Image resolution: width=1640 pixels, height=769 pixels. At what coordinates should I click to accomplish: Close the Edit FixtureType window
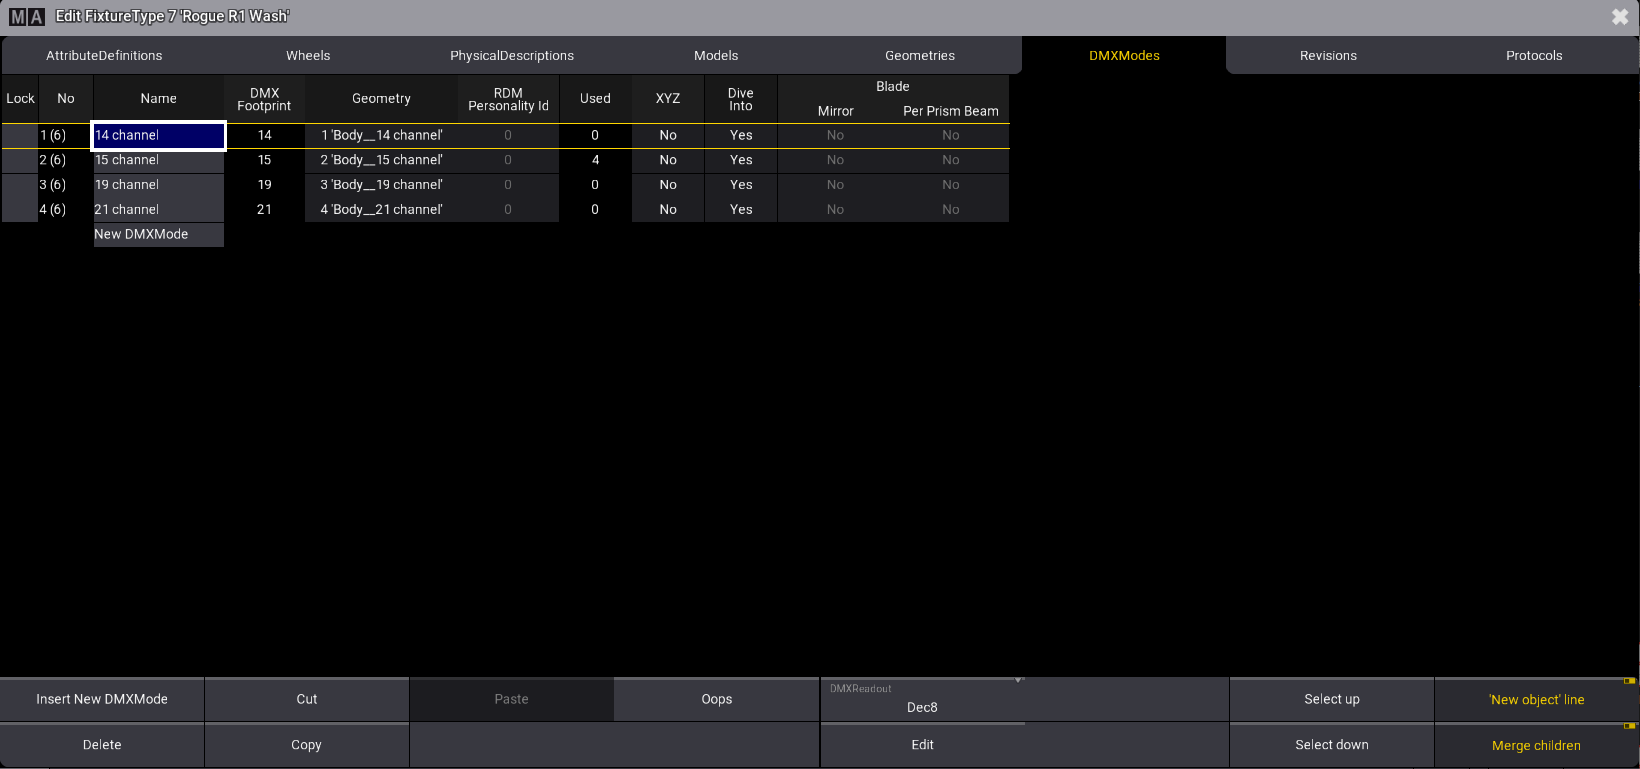click(1619, 17)
